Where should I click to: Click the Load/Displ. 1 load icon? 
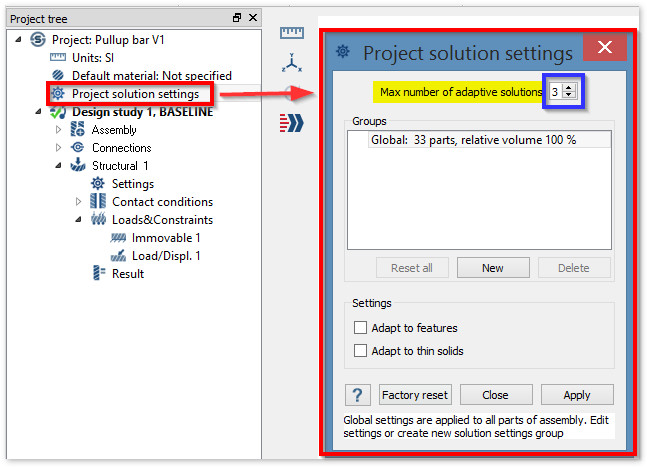click(x=118, y=256)
